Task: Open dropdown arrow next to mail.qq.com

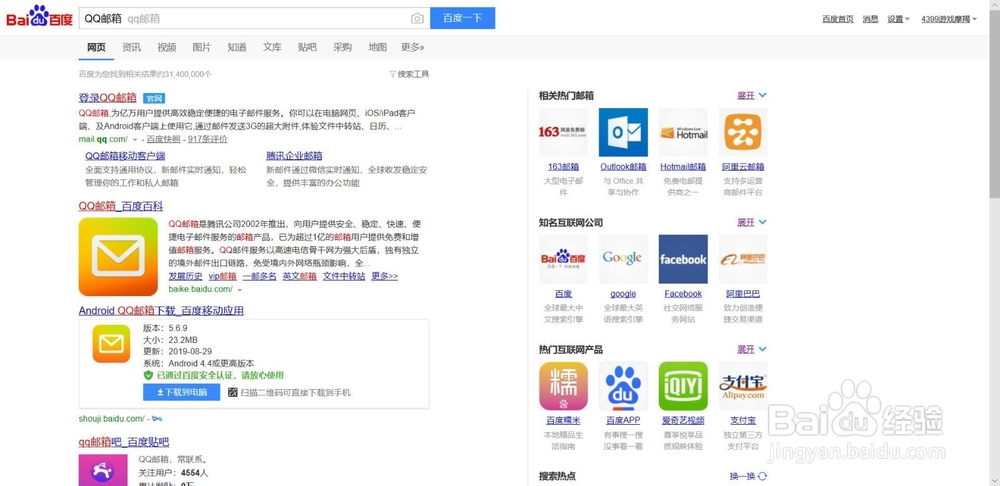Action: [135, 139]
